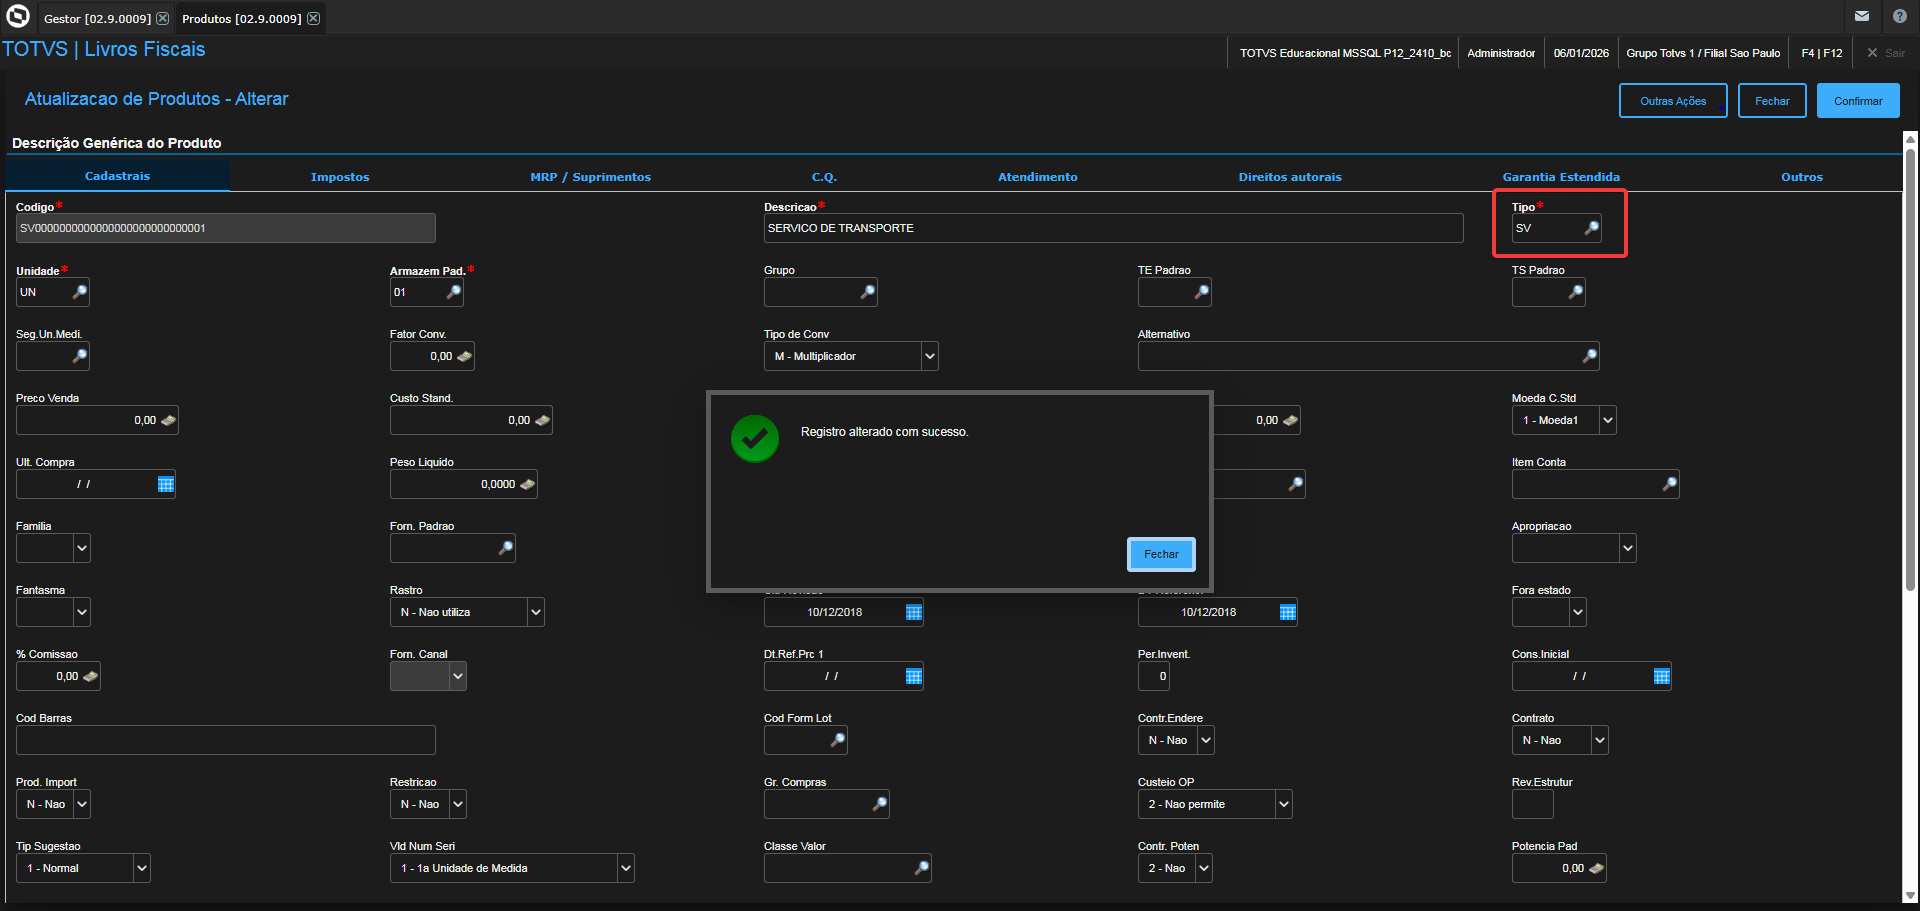
Task: Open the calculator icon for Potencia Pad
Action: (1596, 868)
